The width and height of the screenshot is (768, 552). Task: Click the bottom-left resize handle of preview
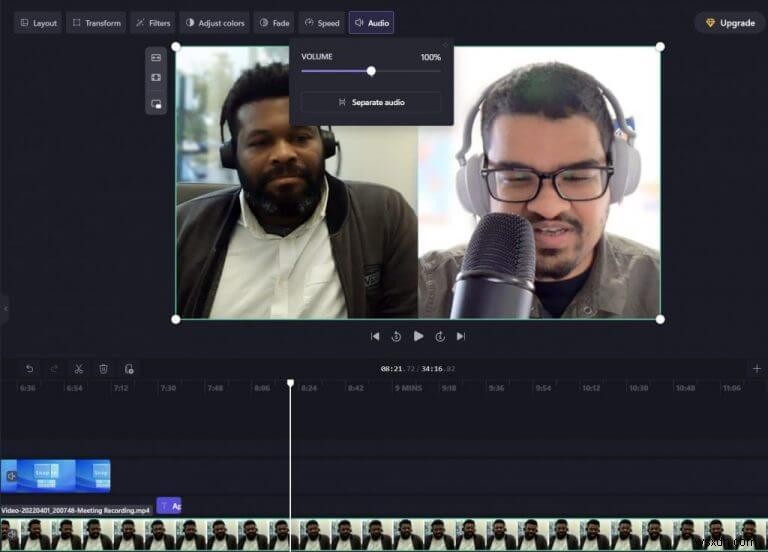pyautogui.click(x=176, y=320)
